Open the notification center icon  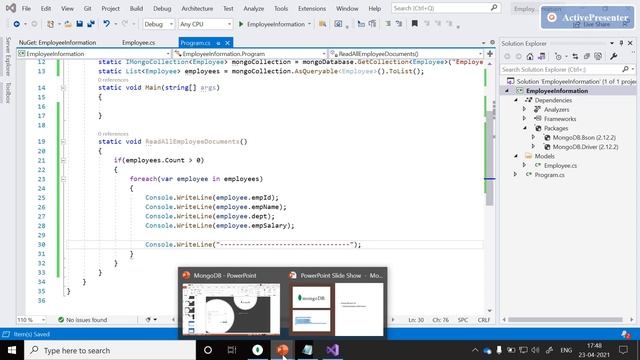[623, 350]
